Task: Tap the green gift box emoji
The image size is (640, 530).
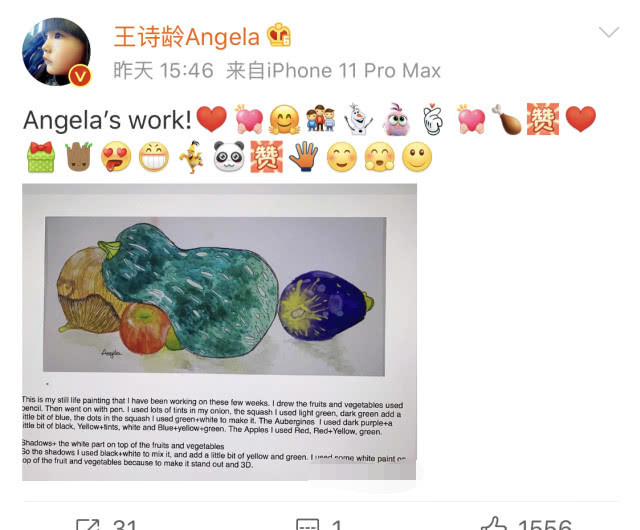Action: (41, 157)
